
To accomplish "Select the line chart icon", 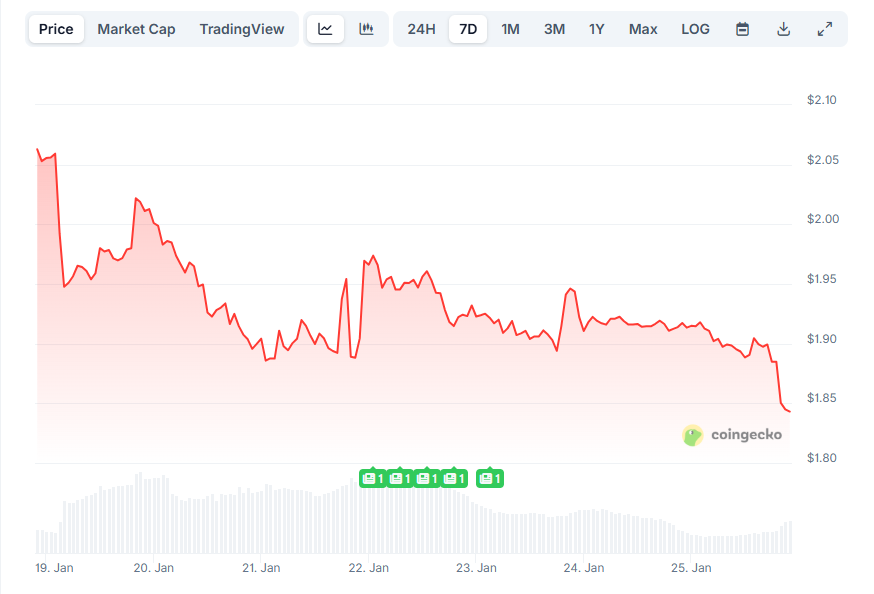I will 325,29.
